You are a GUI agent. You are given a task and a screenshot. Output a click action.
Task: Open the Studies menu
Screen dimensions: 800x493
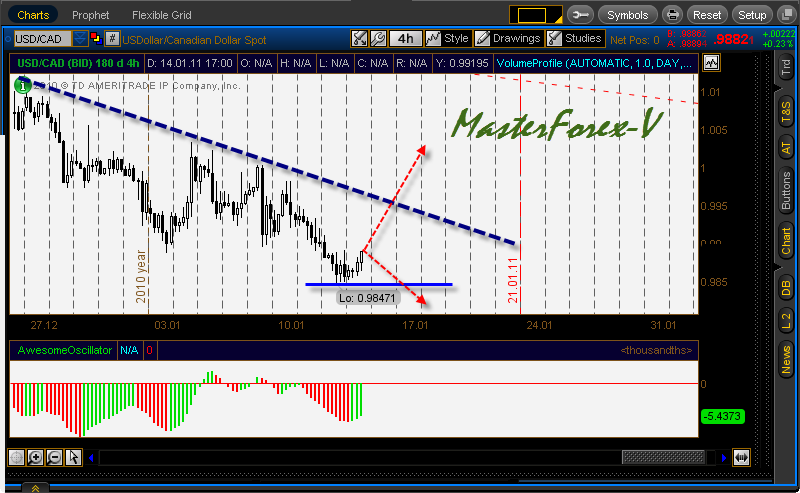coord(575,38)
